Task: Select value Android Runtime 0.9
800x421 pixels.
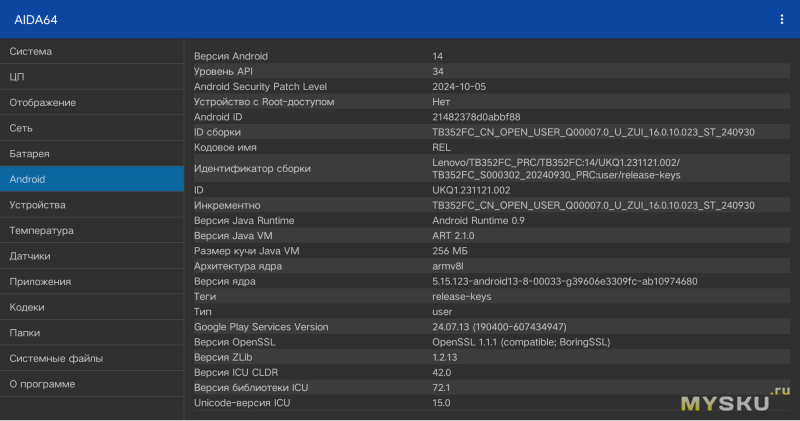Action: point(478,220)
